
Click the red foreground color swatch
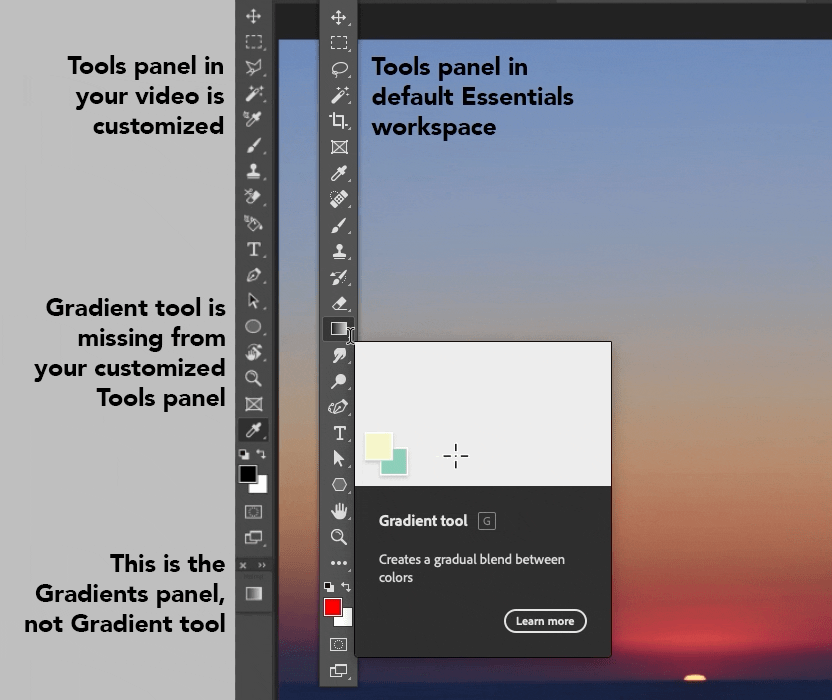pyautogui.click(x=333, y=607)
